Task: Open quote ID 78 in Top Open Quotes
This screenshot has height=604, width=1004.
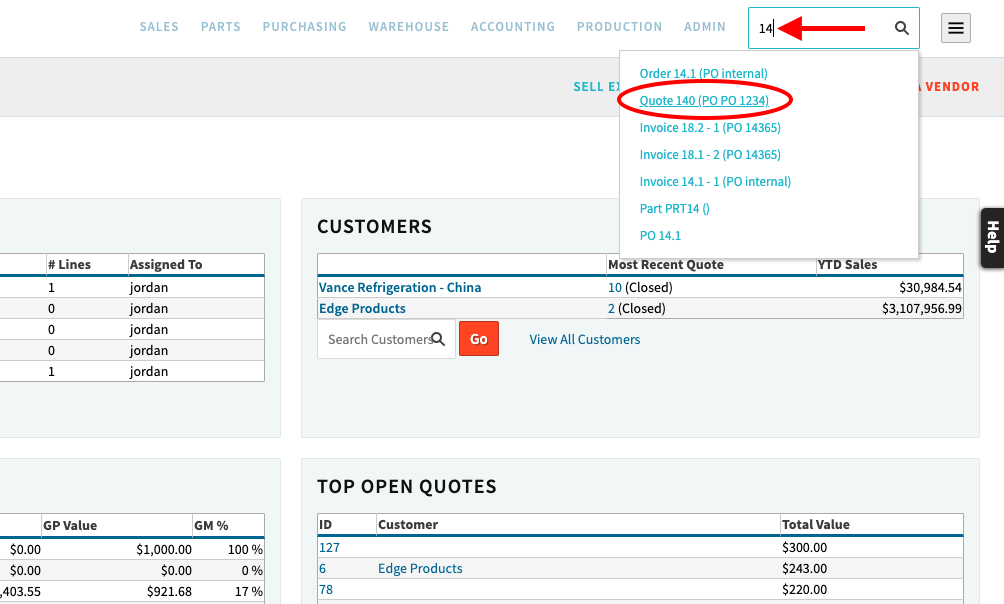Action: pos(326,590)
